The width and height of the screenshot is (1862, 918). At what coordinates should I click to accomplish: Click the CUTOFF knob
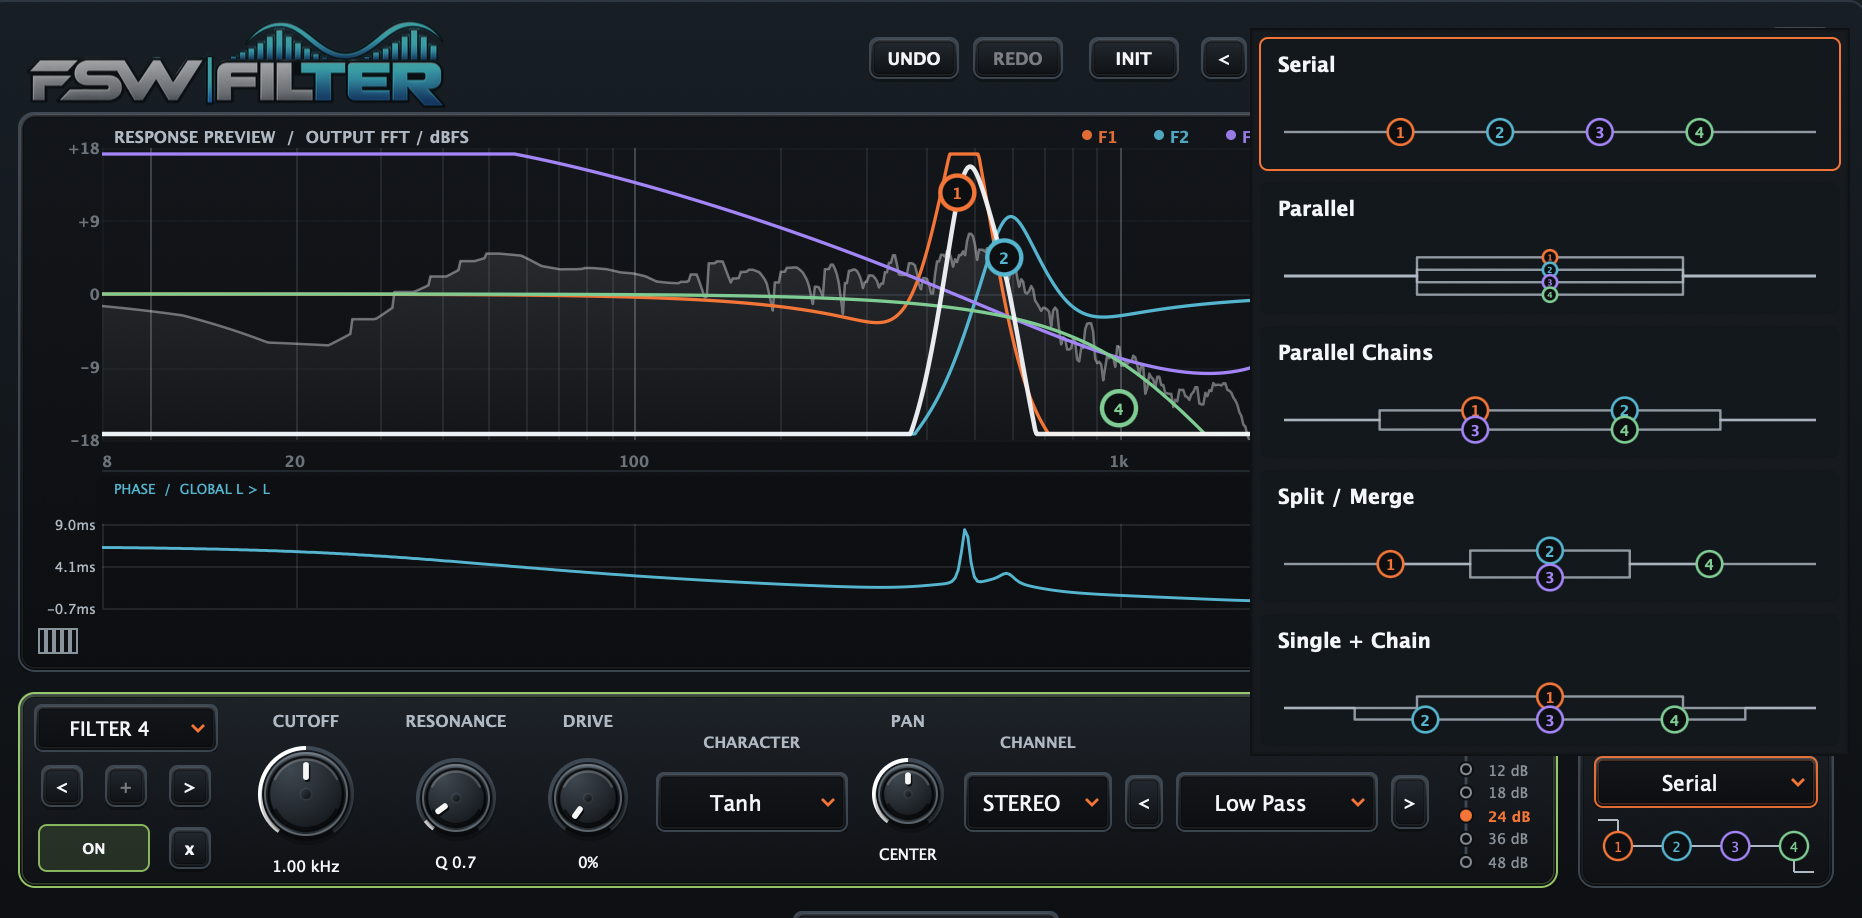pyautogui.click(x=306, y=794)
